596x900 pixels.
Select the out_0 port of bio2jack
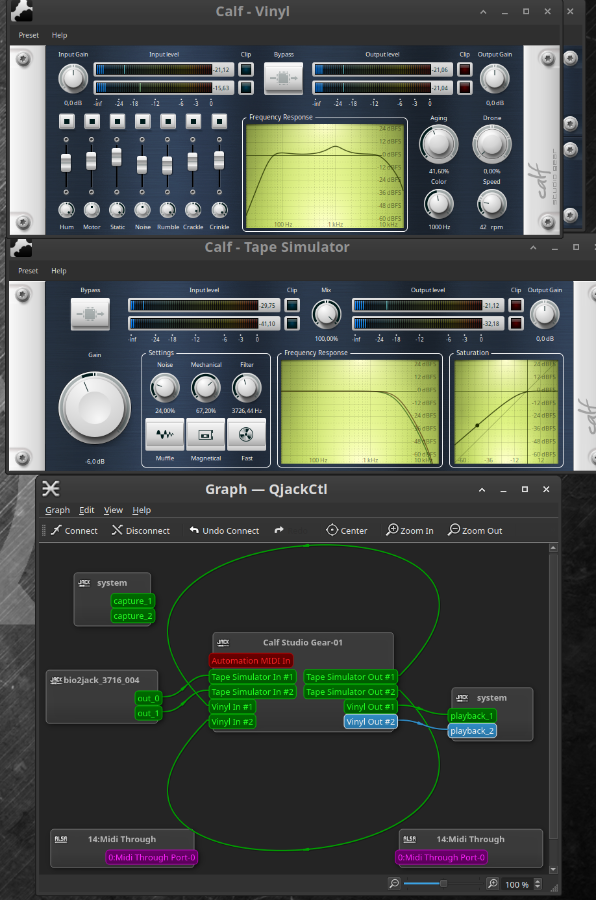(x=148, y=698)
